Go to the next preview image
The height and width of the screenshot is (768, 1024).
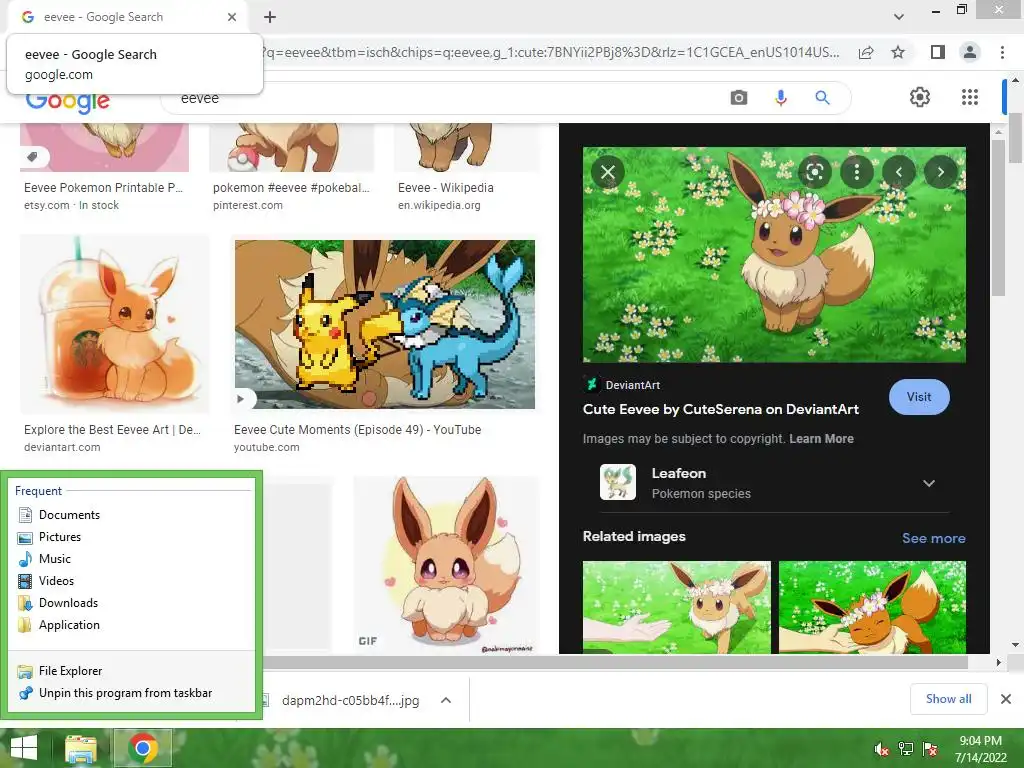pyautogui.click(x=940, y=172)
